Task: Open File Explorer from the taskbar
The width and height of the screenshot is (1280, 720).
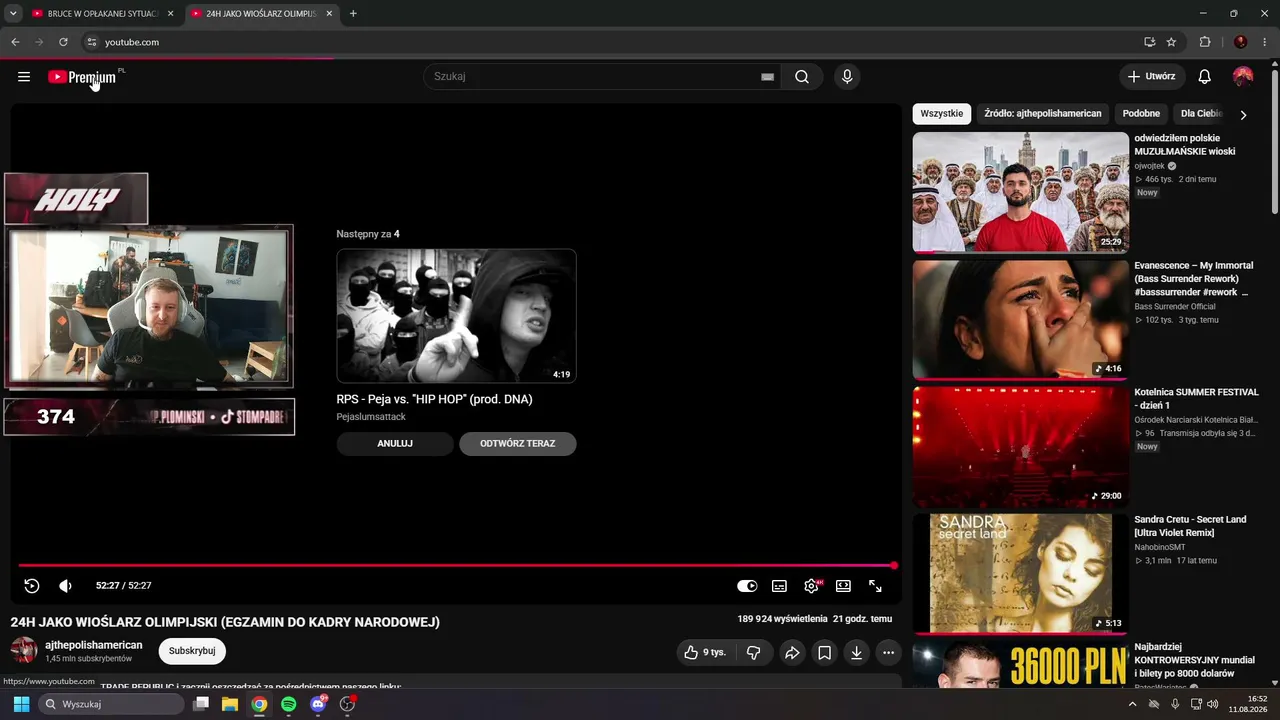Action: point(230,704)
